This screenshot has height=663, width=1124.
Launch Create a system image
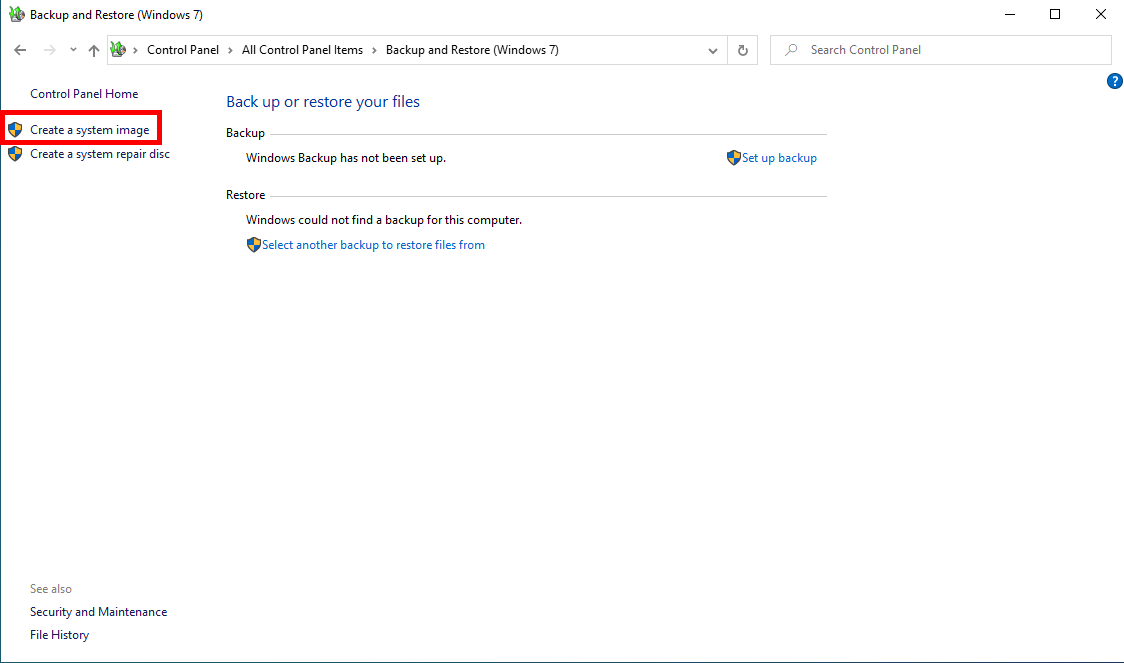(x=89, y=130)
